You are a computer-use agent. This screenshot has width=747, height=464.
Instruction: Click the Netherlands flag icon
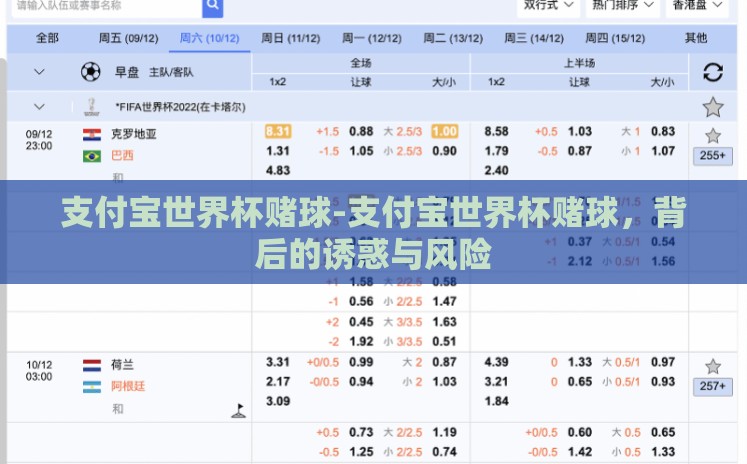(x=92, y=365)
